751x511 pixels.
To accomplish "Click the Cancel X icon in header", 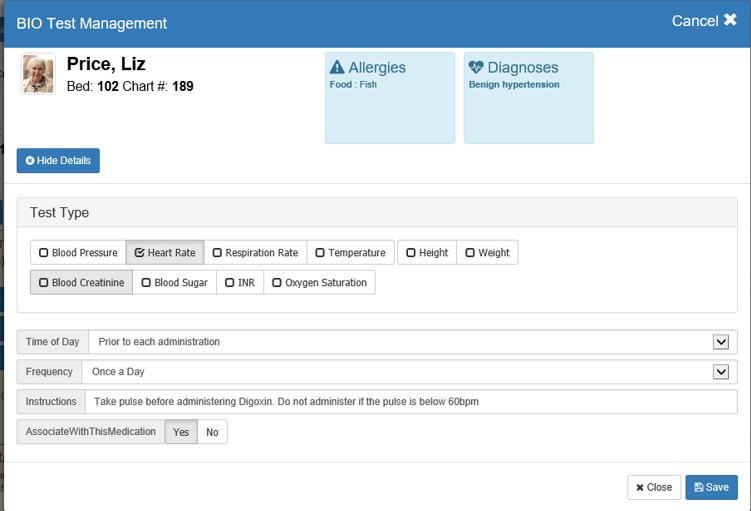I will (x=730, y=21).
